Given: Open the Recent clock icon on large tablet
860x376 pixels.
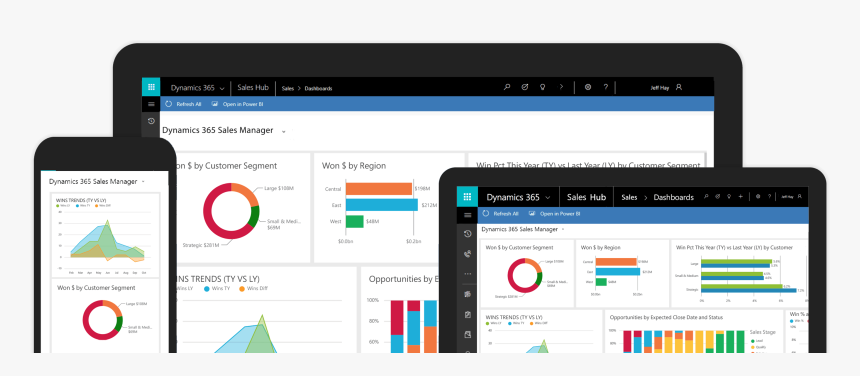Looking at the screenshot, I should pyautogui.click(x=151, y=121).
